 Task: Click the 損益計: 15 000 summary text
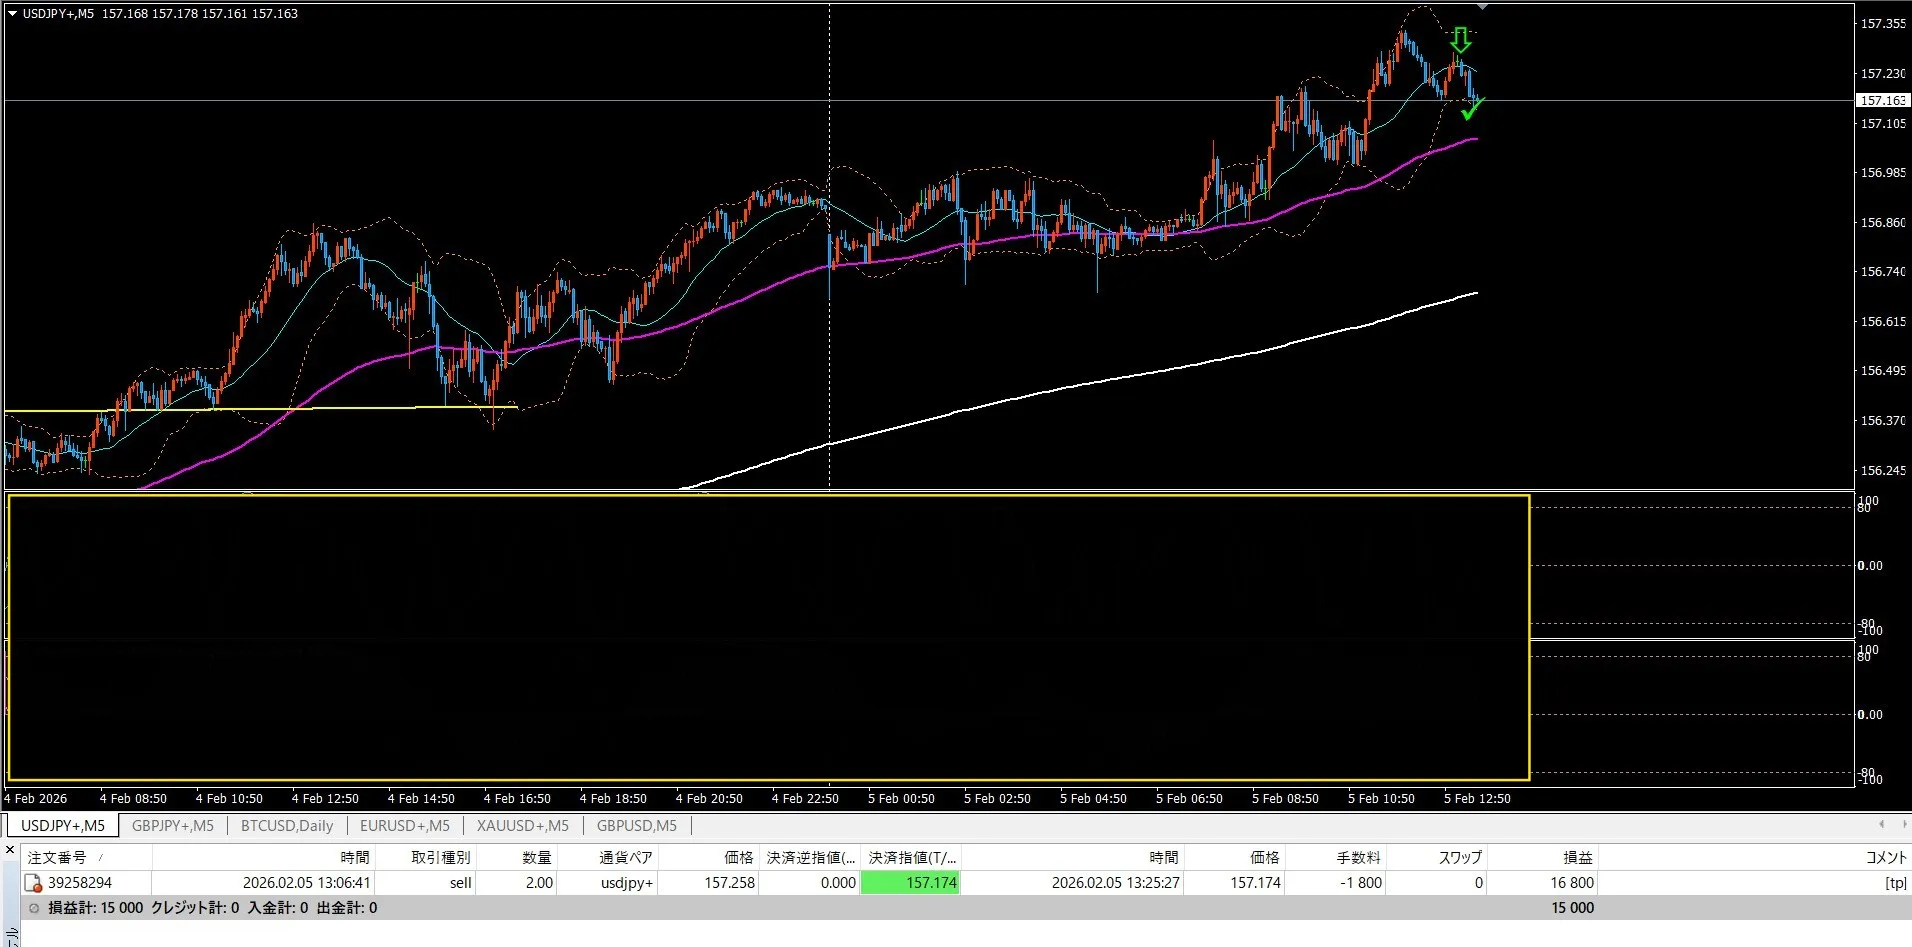[x=96, y=908]
